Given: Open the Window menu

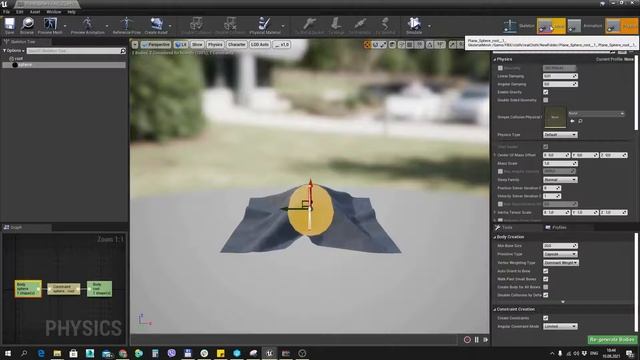Looking at the screenshot, I should point(53,12).
